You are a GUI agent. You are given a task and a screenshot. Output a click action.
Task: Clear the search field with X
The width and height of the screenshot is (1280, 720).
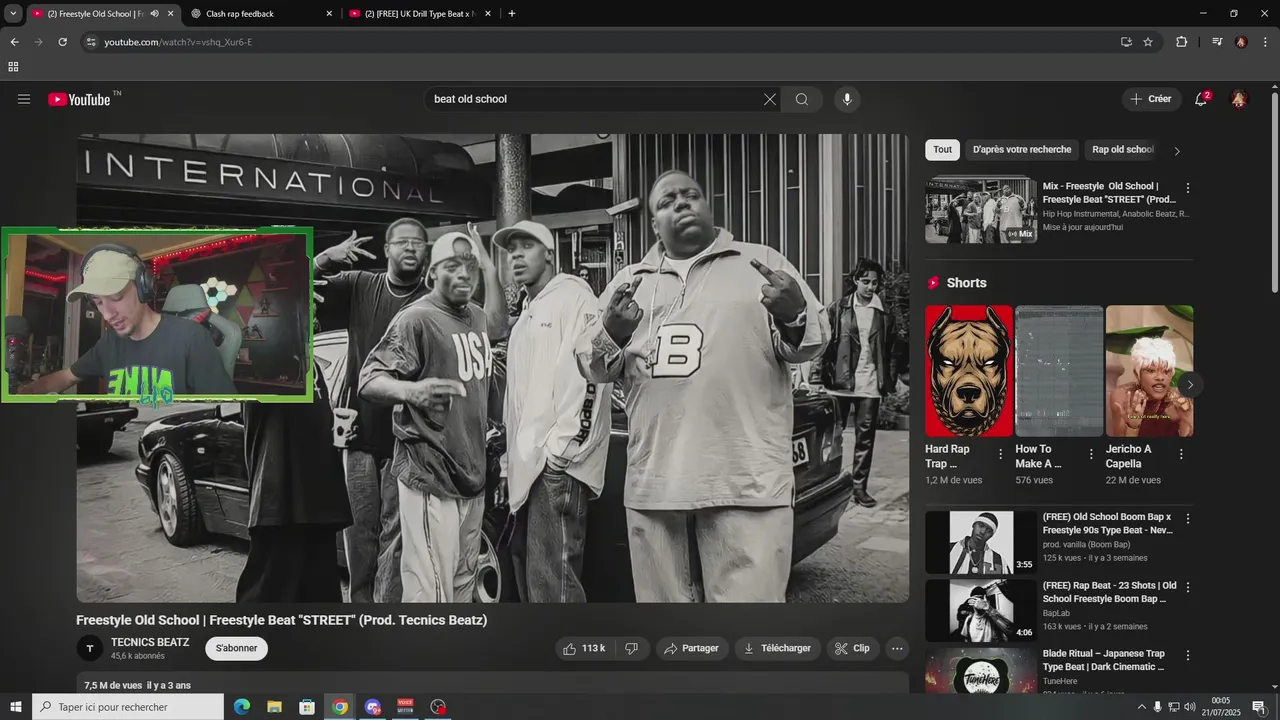(770, 99)
